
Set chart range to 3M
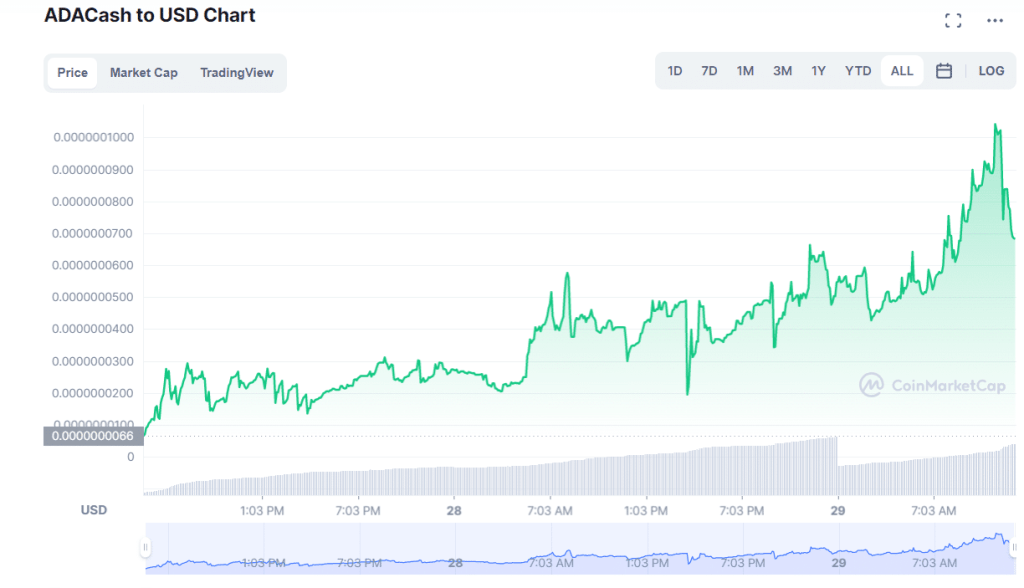point(782,71)
